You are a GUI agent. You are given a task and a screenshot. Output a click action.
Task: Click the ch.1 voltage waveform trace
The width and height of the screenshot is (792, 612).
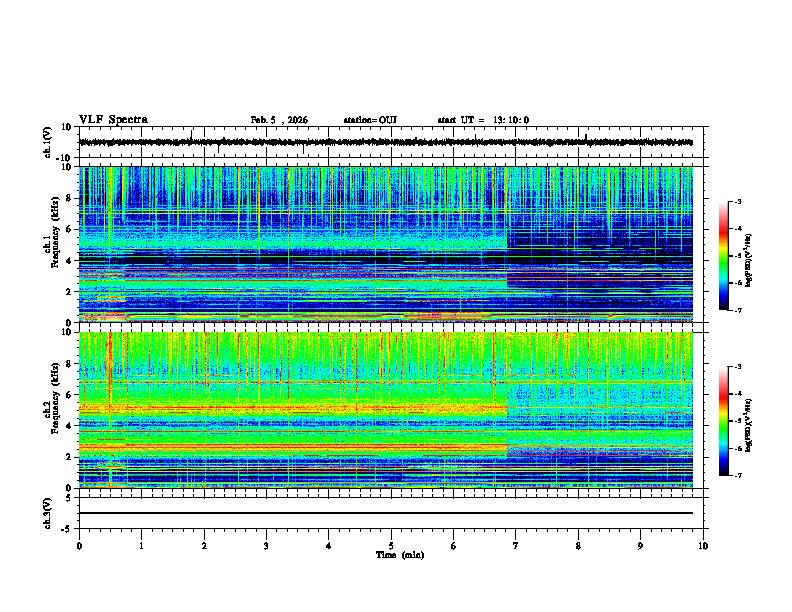[x=386, y=142]
